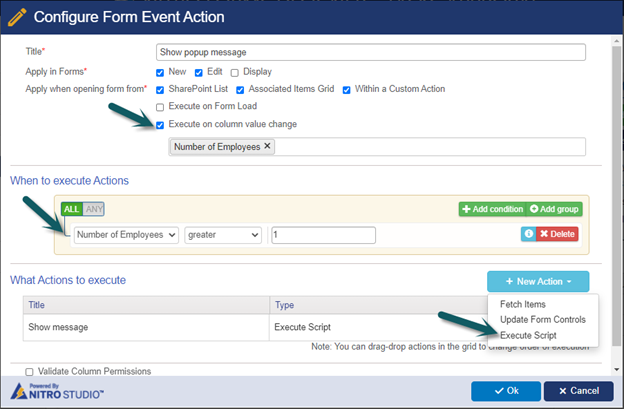Viewport: 624px width, 409px height.
Task: Click the Nitro Studio logo
Action: [57, 391]
